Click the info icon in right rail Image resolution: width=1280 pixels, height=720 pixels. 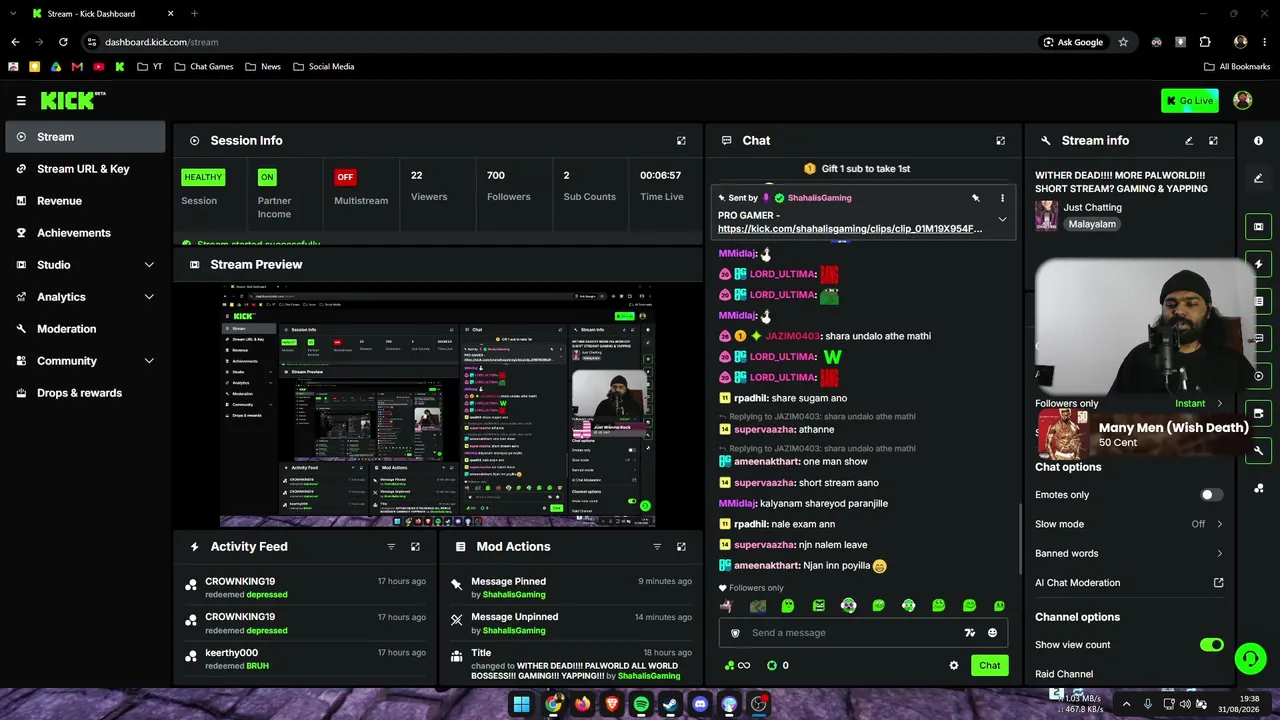click(1258, 141)
